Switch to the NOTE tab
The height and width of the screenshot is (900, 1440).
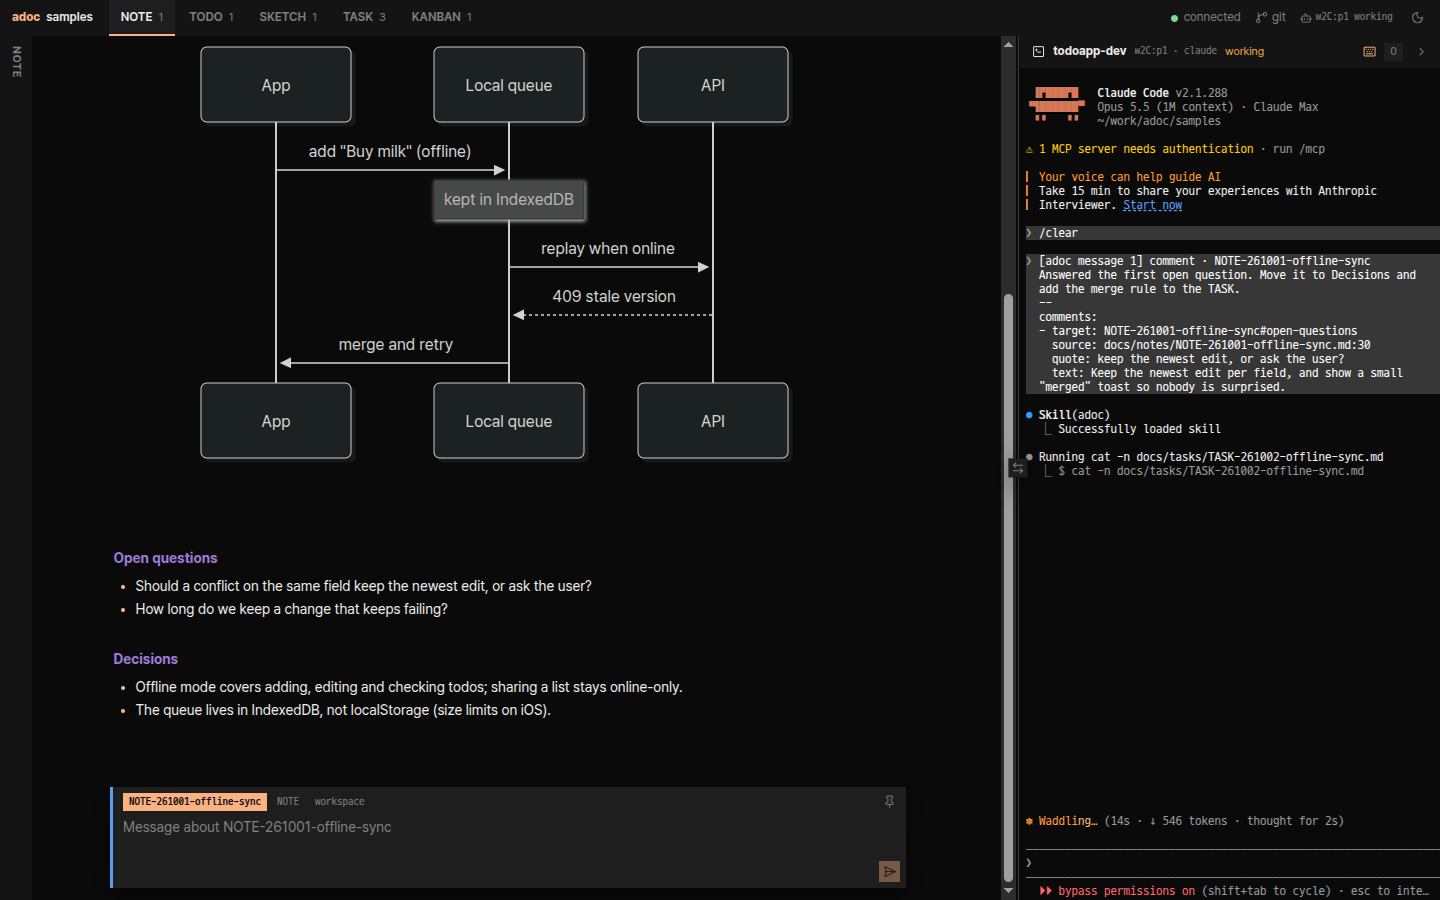coord(141,17)
